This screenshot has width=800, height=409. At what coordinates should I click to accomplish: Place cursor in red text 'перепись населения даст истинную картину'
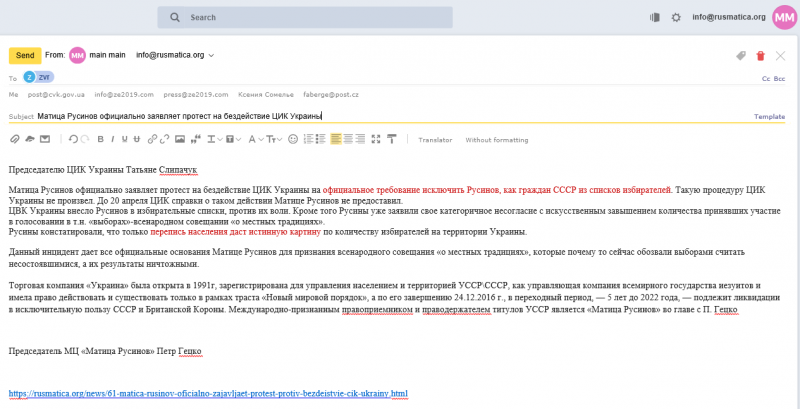[x=235, y=232]
